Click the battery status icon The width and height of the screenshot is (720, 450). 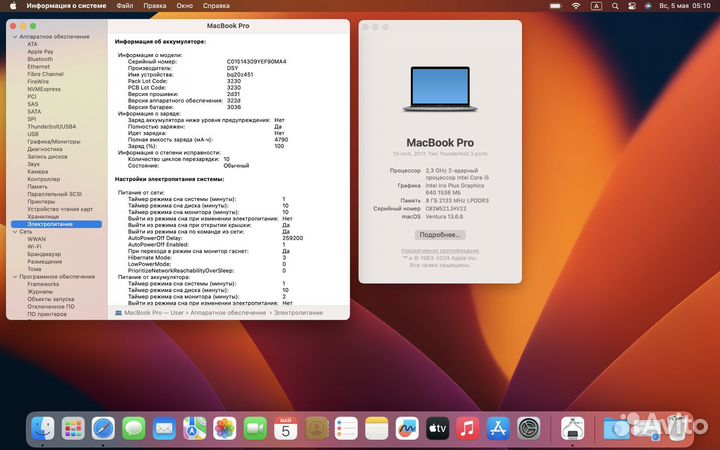556,6
